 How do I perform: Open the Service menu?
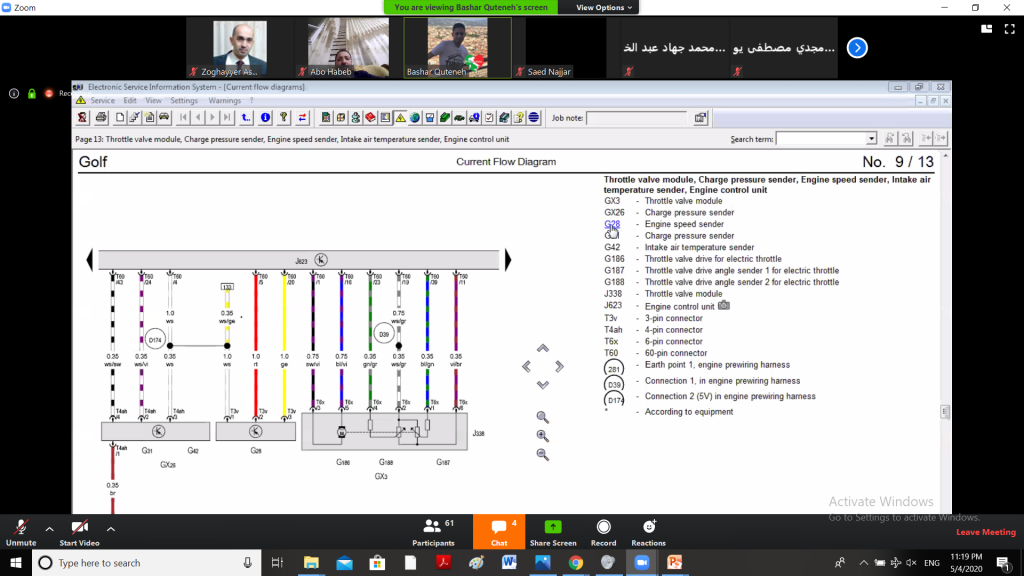click(103, 101)
